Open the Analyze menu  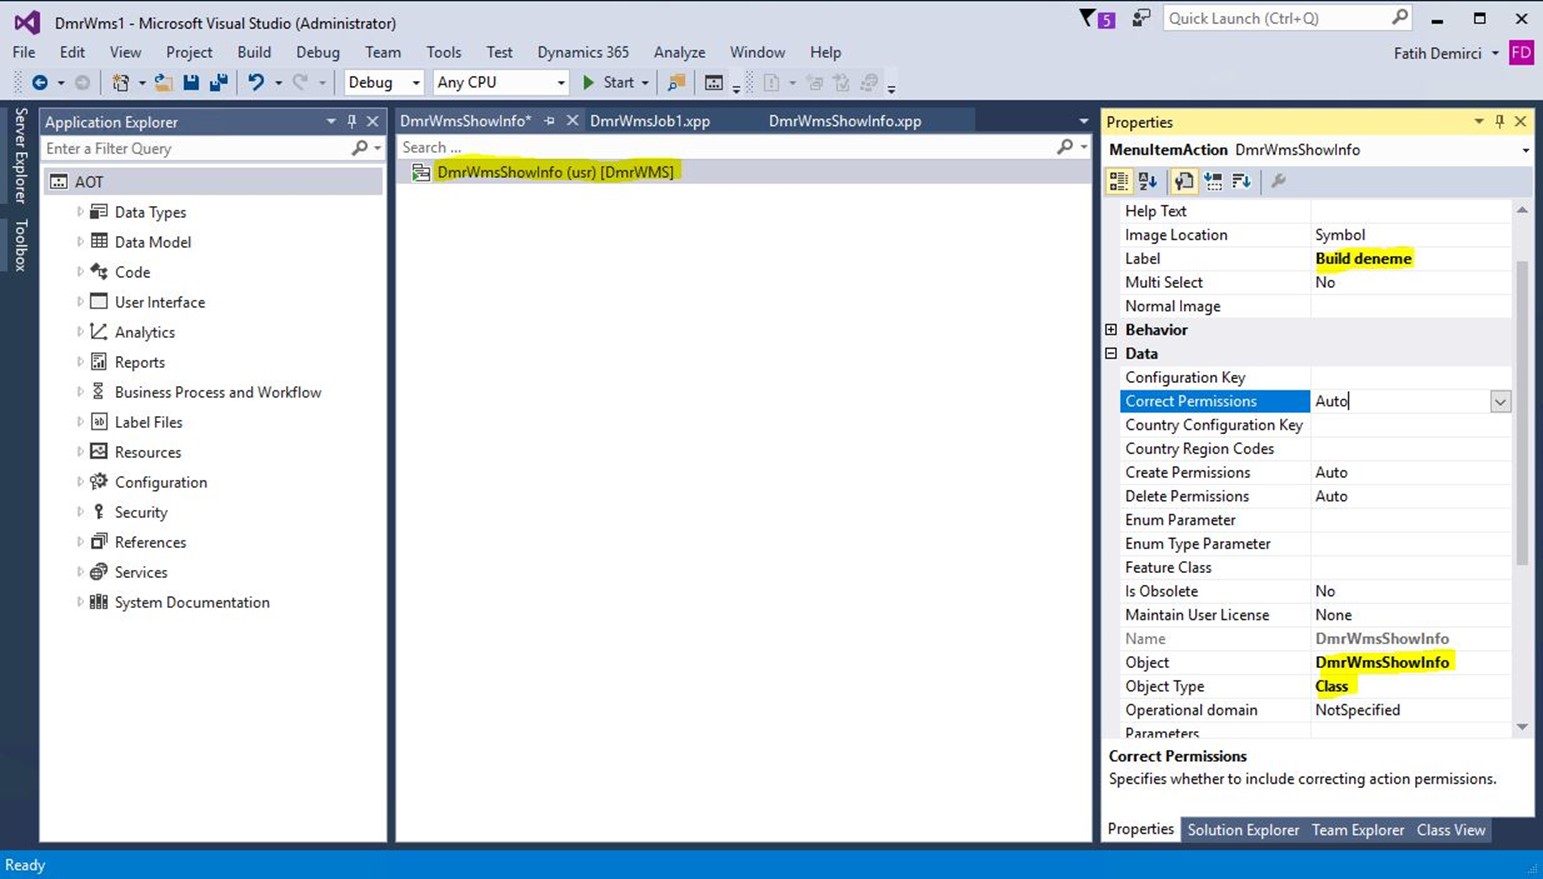(x=679, y=52)
